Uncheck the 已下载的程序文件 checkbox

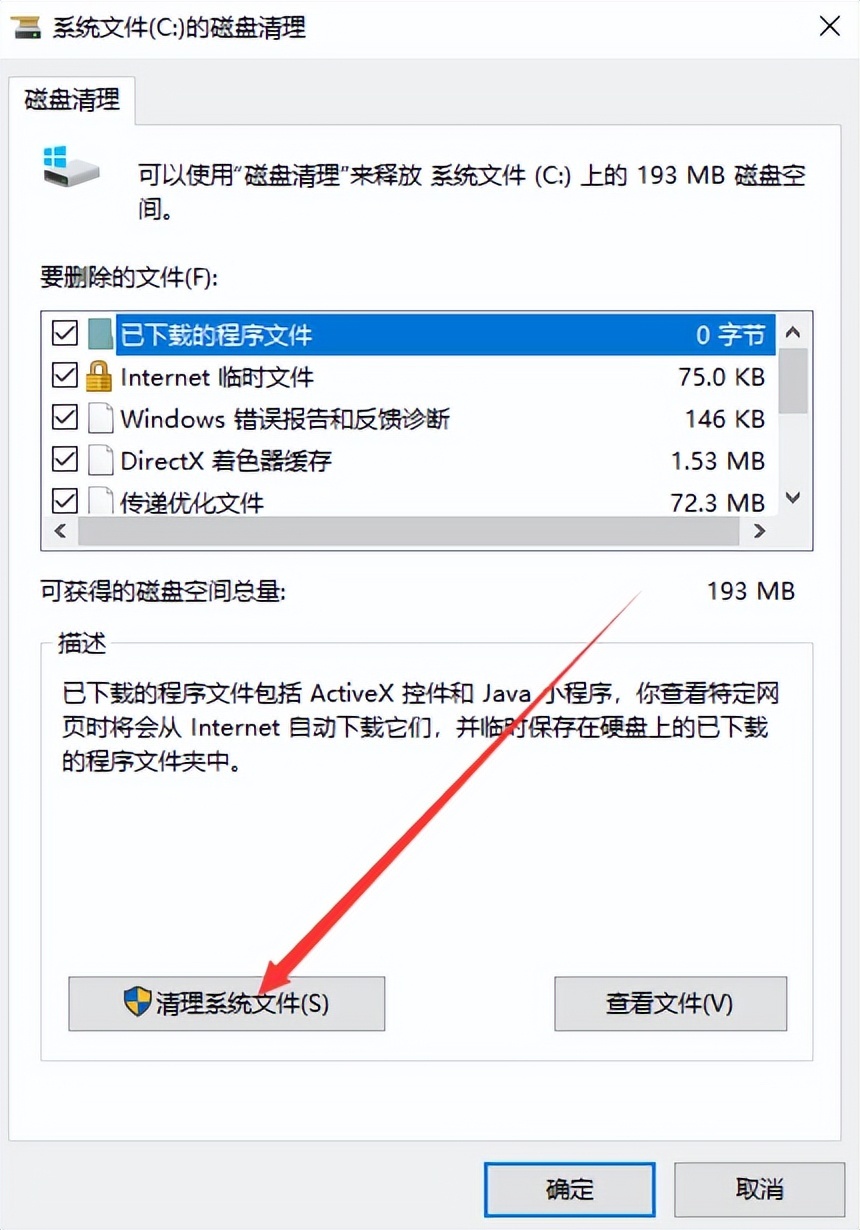pos(64,333)
